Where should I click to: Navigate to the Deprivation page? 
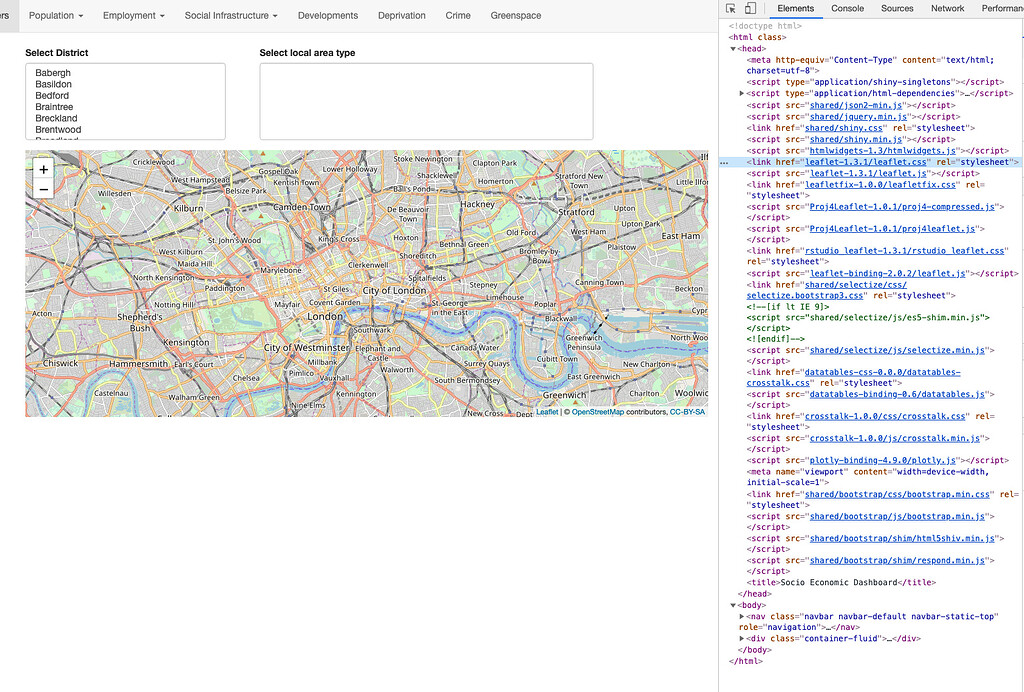(x=401, y=16)
